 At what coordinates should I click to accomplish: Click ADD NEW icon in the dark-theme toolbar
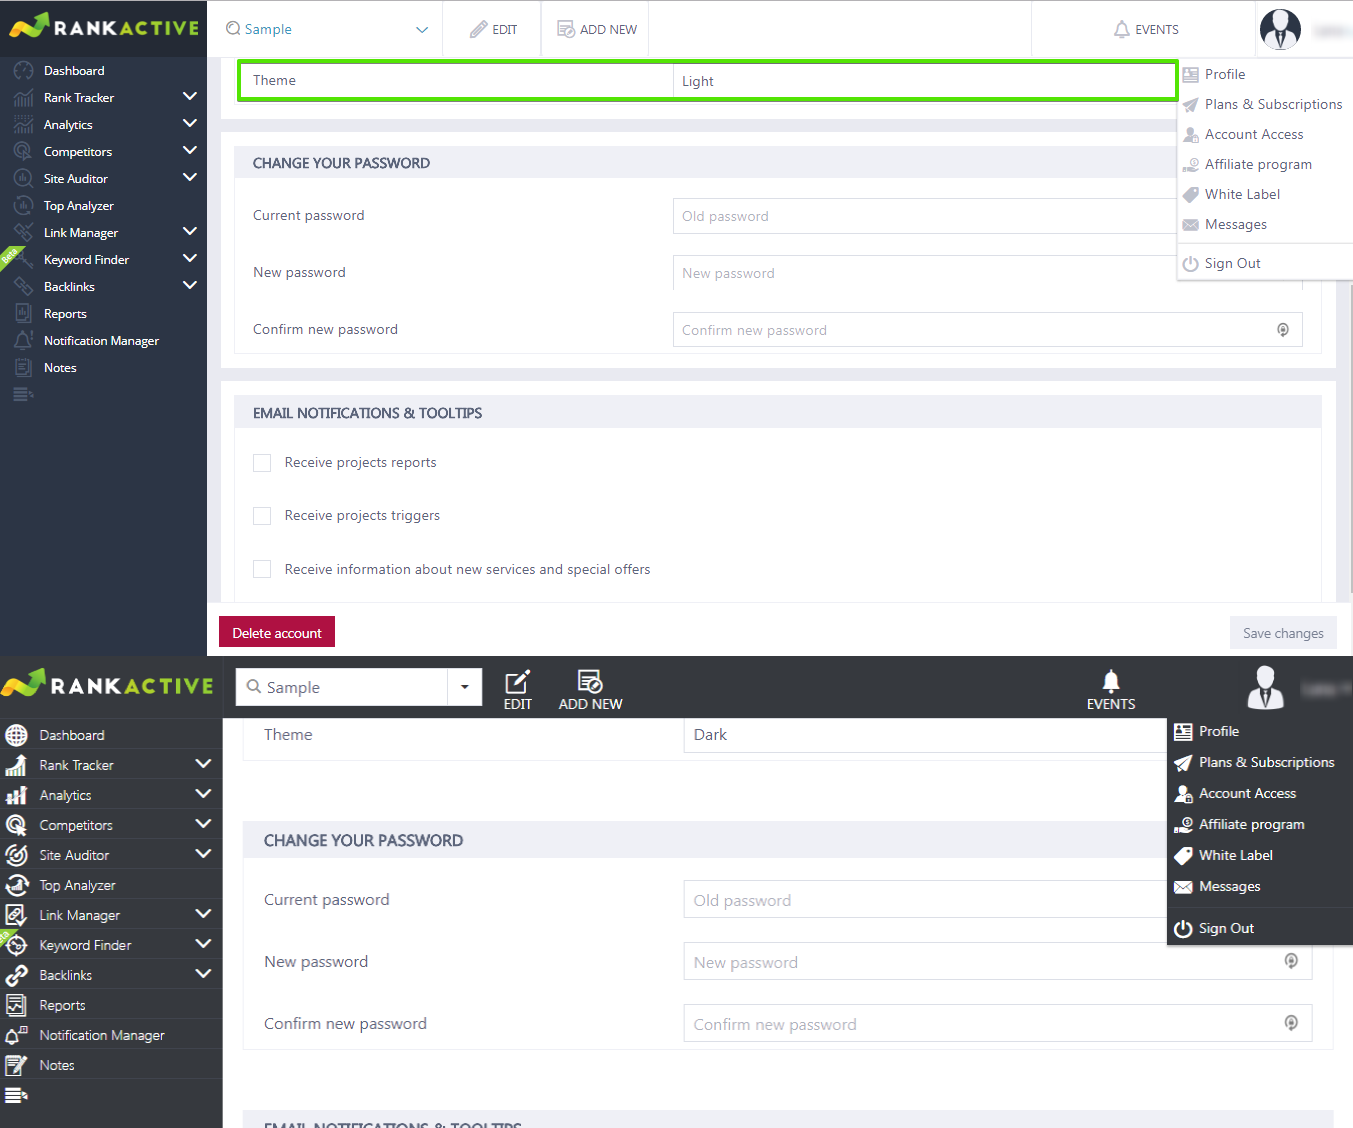590,682
